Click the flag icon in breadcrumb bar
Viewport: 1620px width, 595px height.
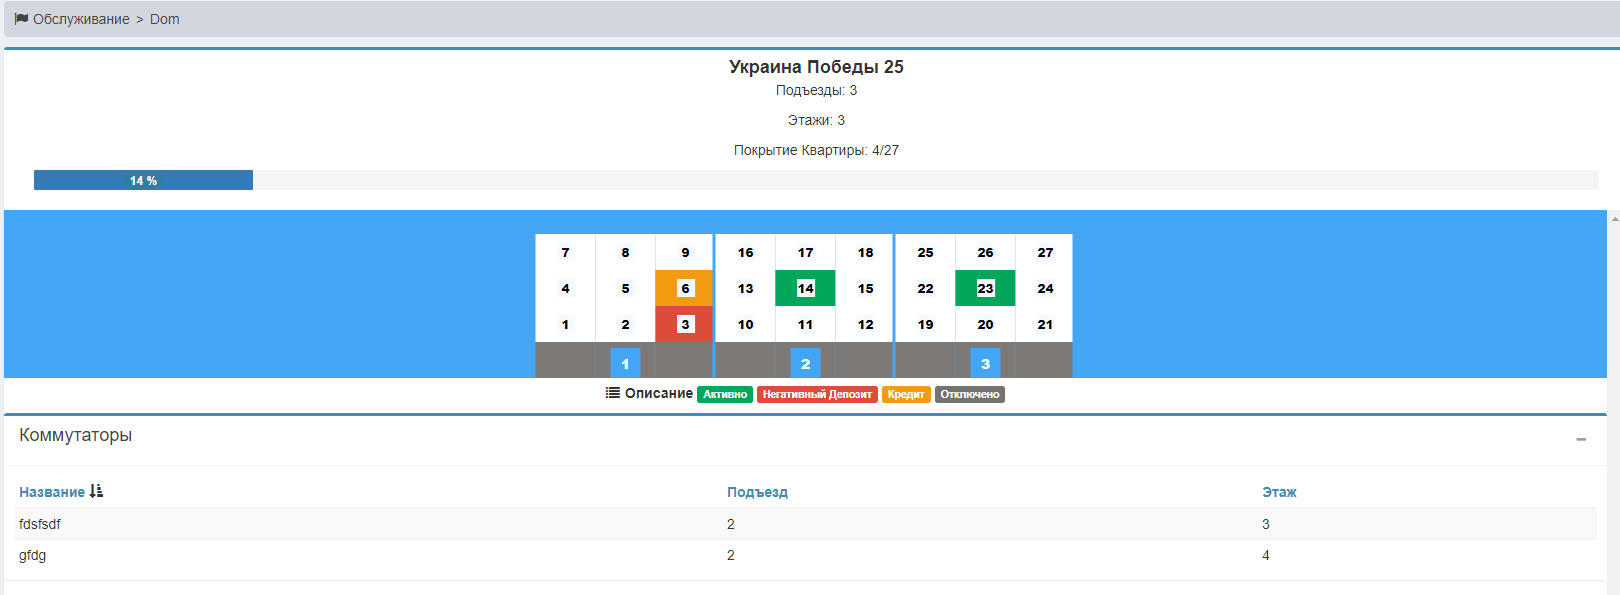(21, 19)
